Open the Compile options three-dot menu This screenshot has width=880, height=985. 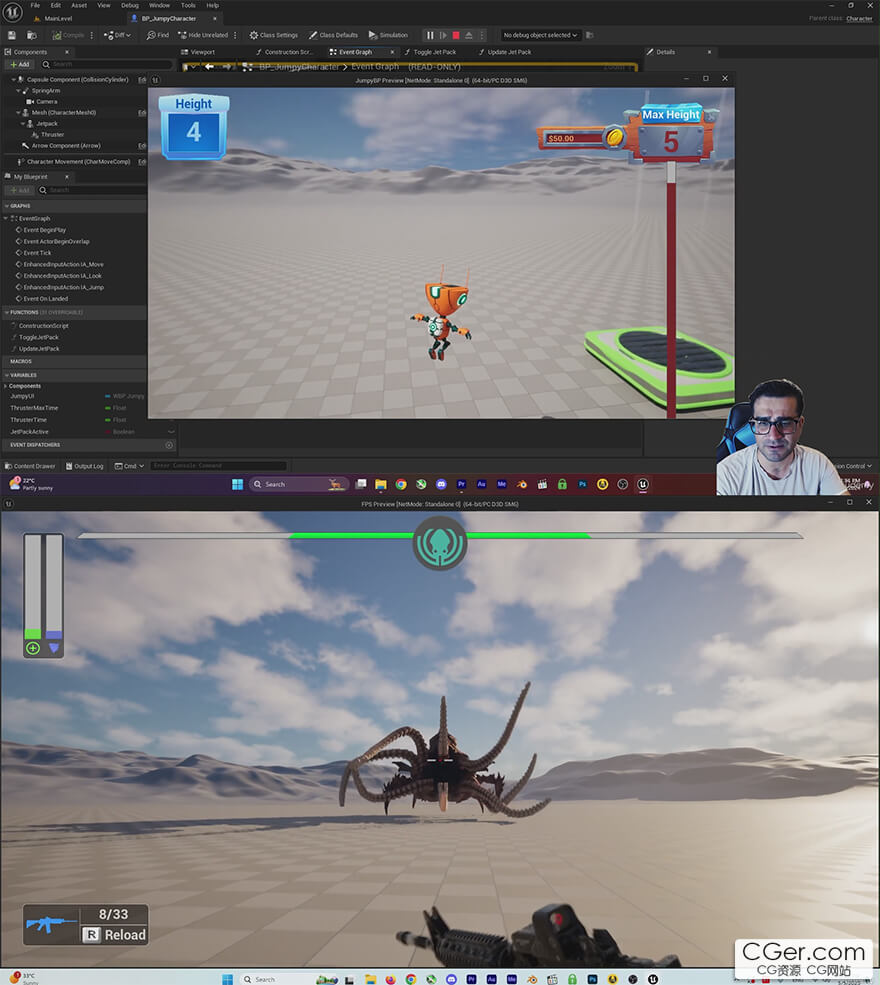point(92,35)
